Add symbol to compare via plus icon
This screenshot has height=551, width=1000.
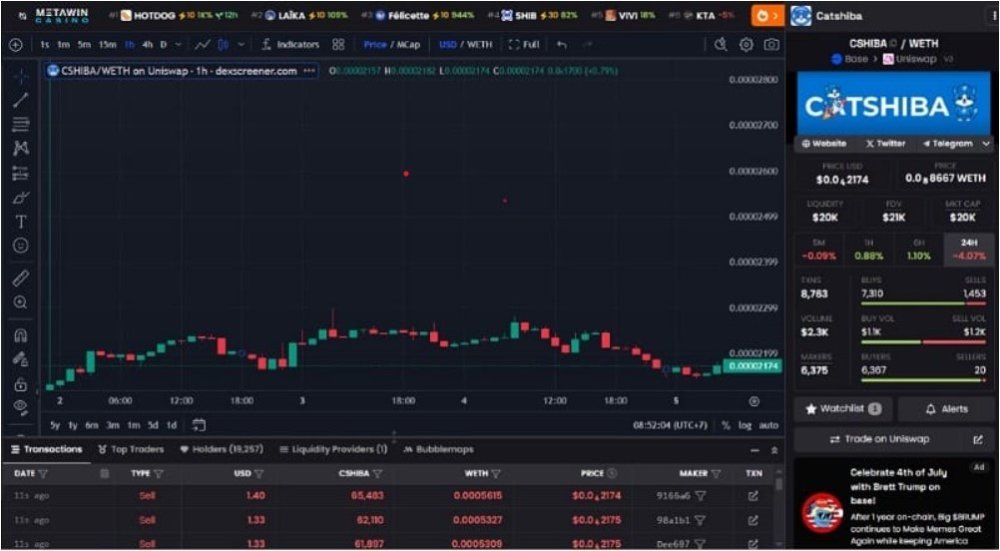(x=15, y=45)
